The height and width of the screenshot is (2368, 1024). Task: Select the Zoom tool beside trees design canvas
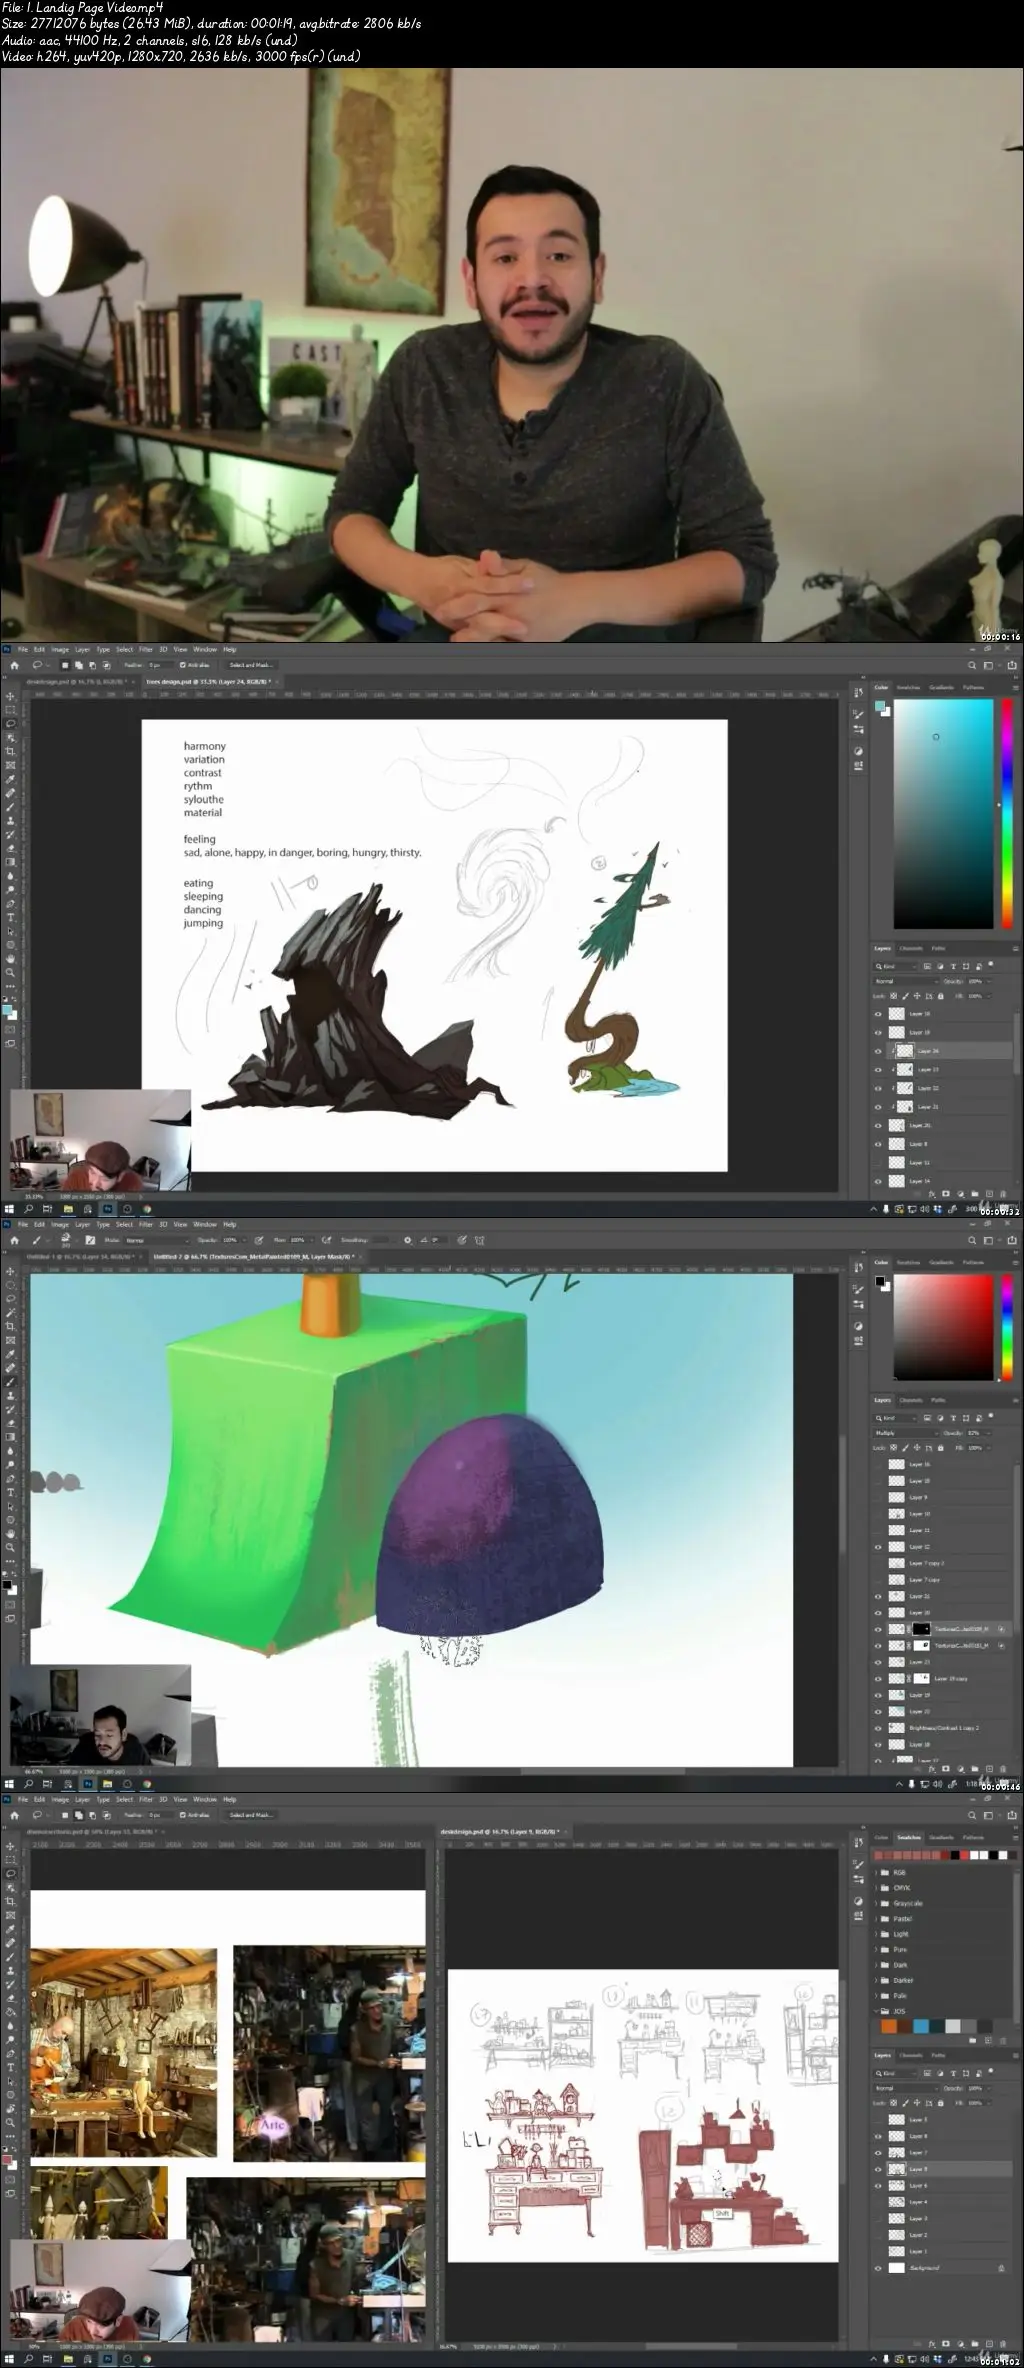pyautogui.click(x=11, y=972)
